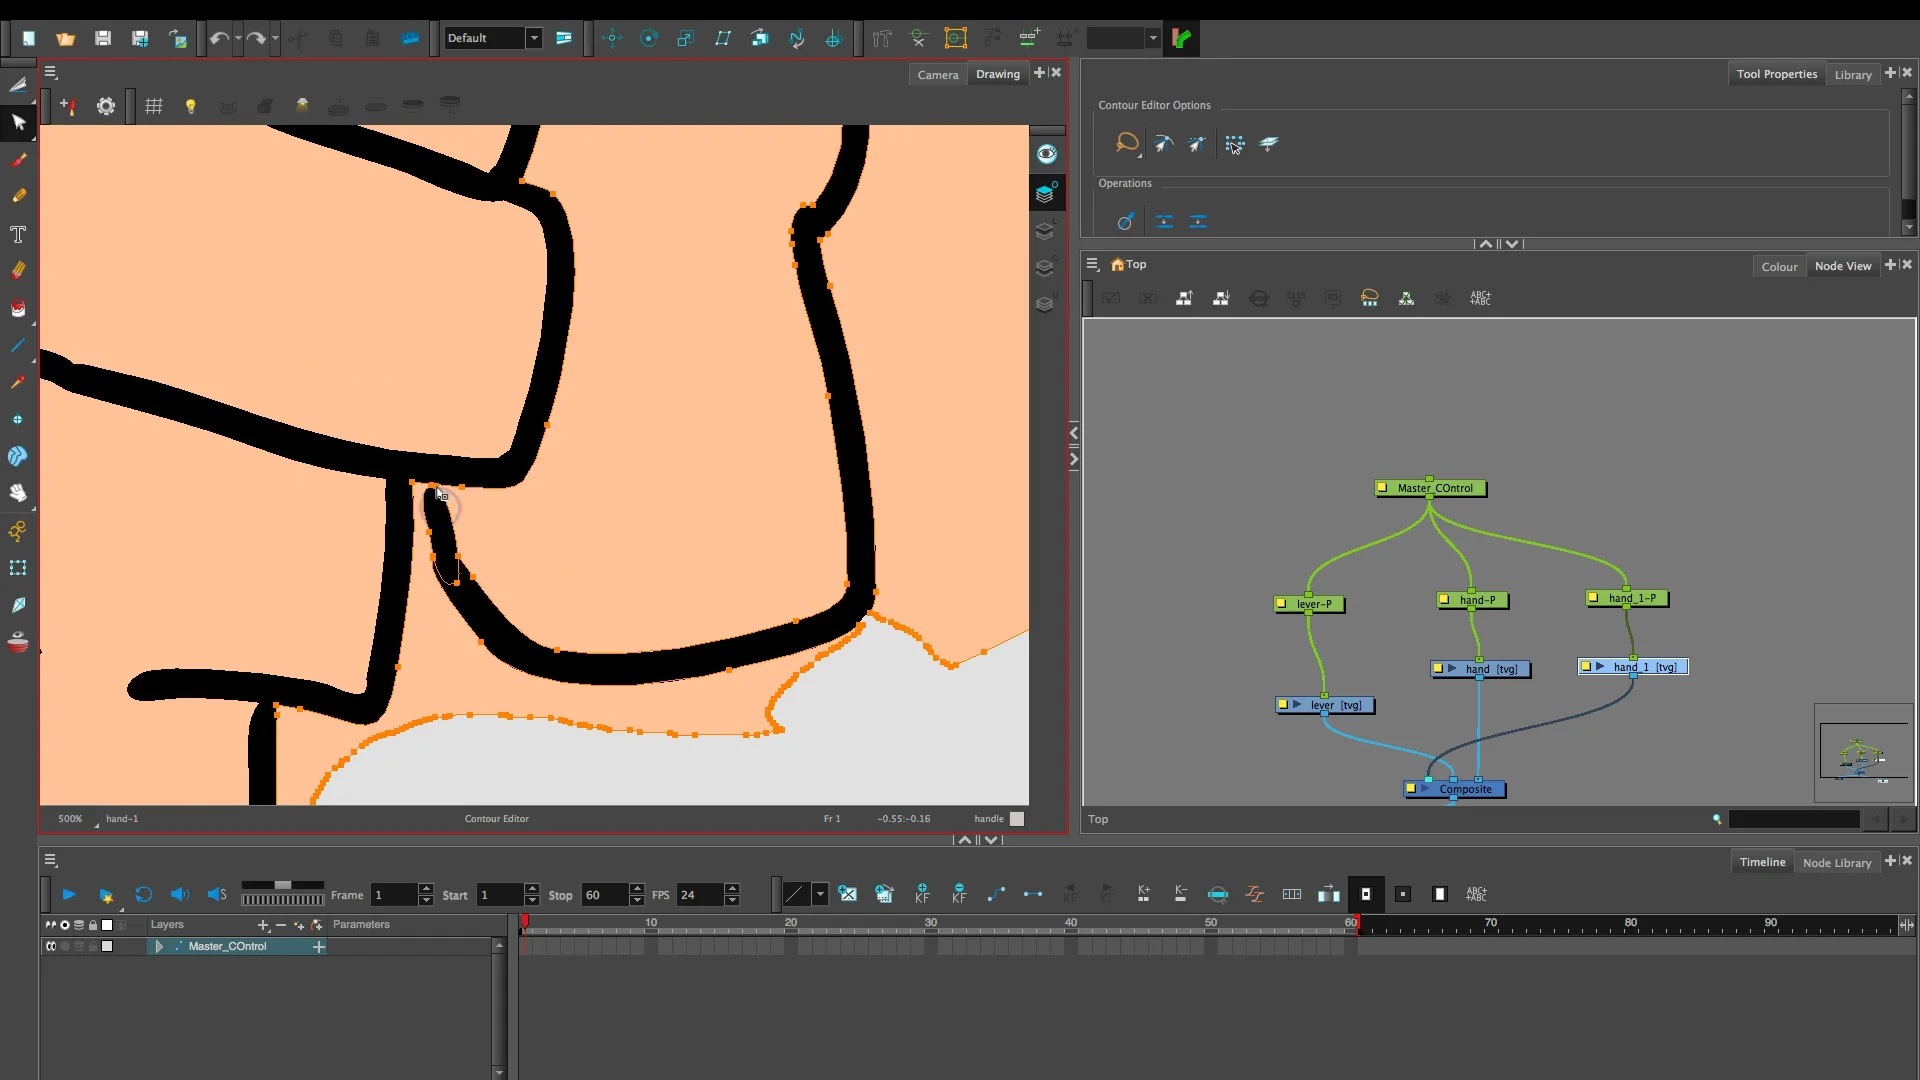Select the Hand pan tool

(18, 493)
